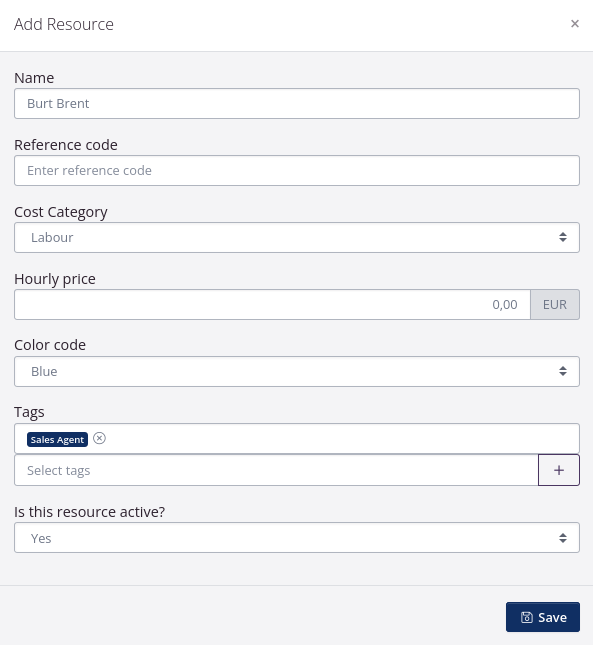
Task: Click the Hourly price input field
Action: coord(272,304)
